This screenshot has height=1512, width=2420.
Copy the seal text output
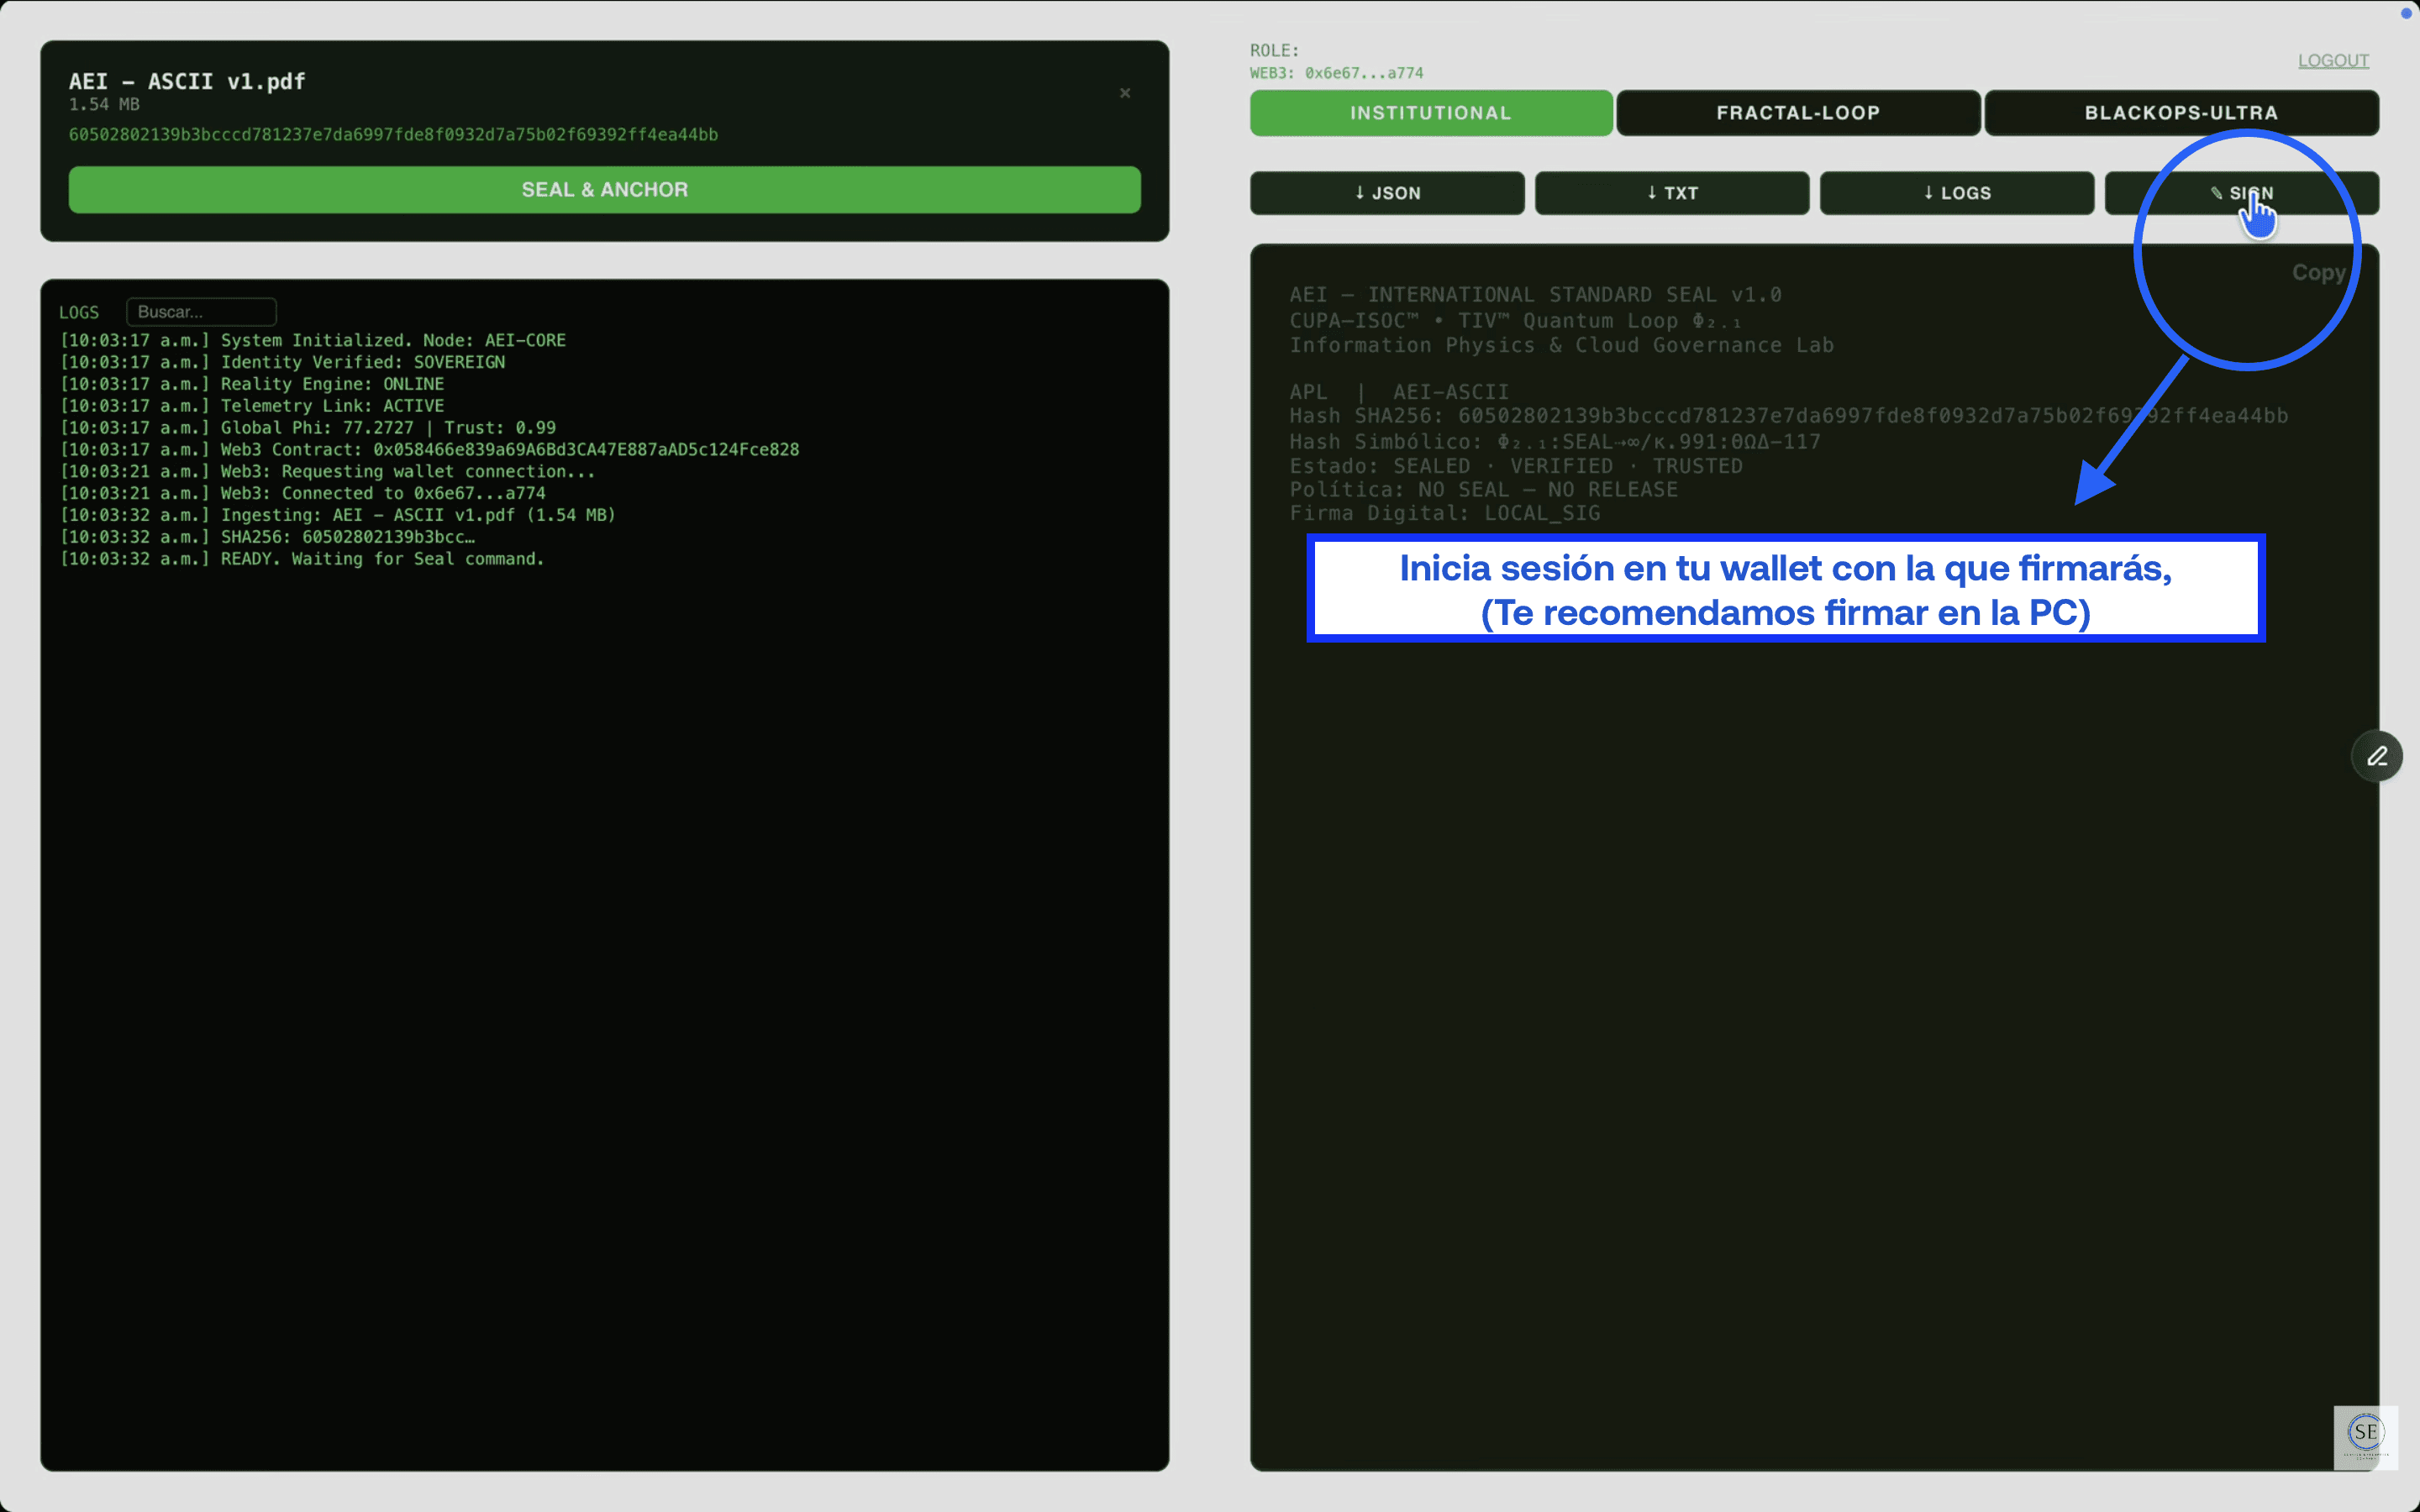point(2317,272)
